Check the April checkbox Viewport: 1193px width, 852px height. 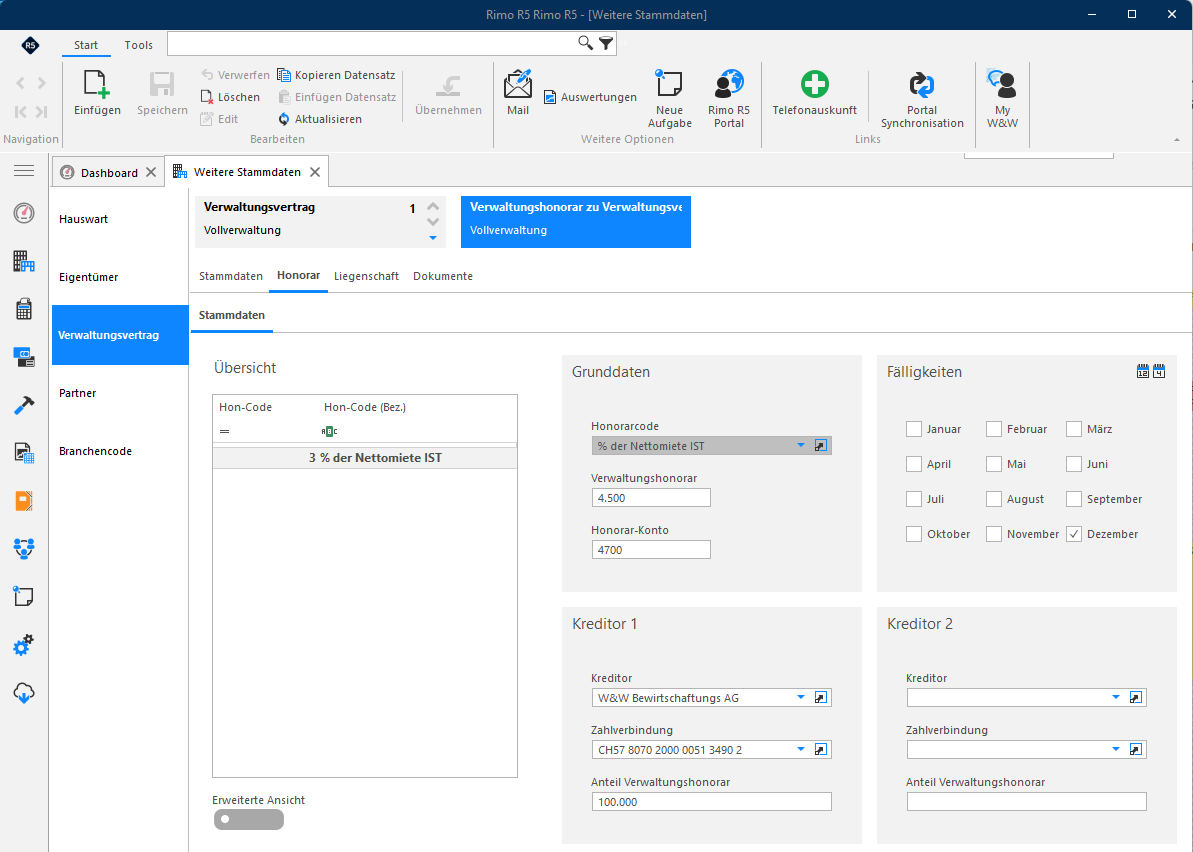tap(914, 464)
